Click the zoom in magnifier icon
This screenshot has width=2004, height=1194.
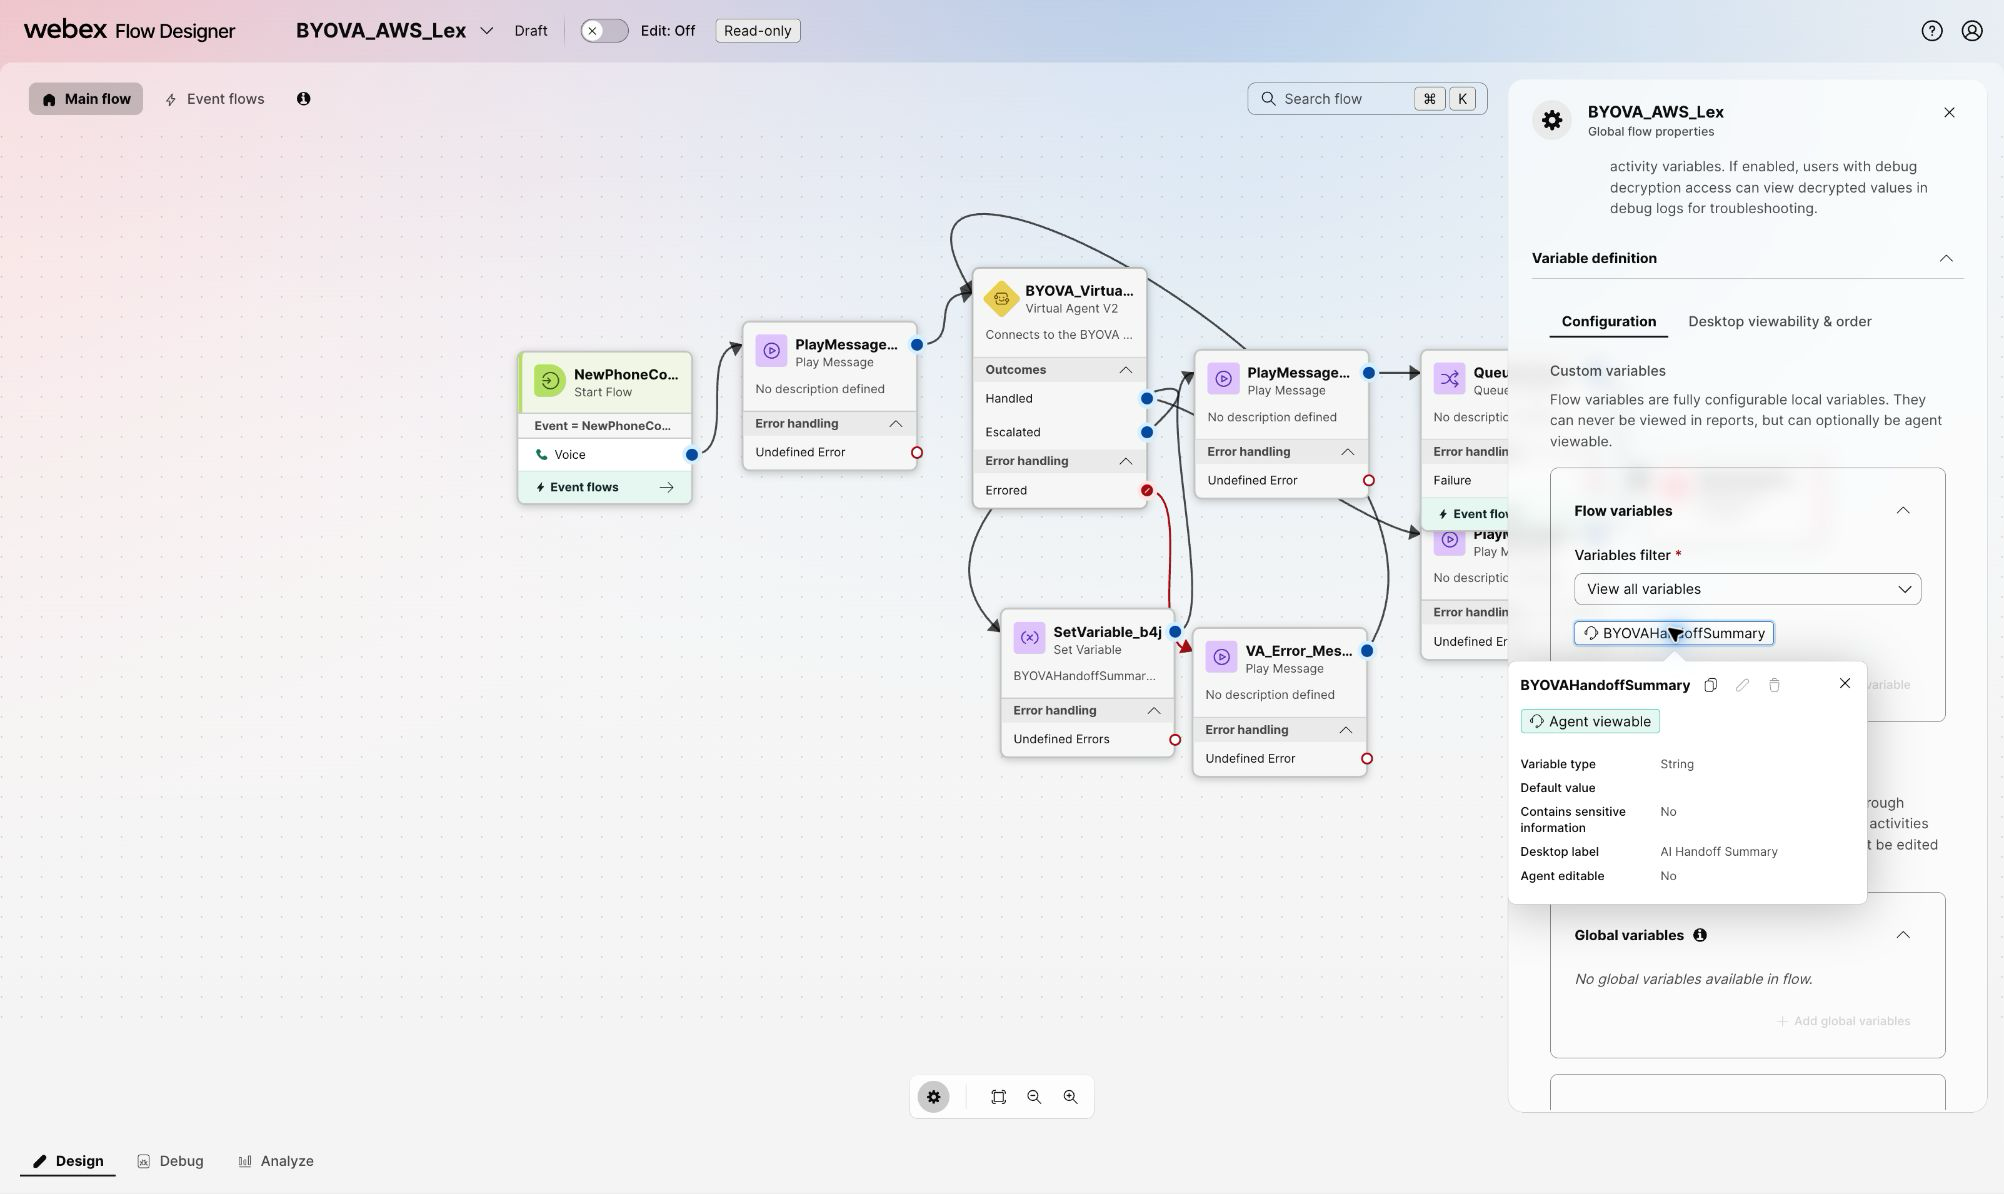click(x=1070, y=1097)
